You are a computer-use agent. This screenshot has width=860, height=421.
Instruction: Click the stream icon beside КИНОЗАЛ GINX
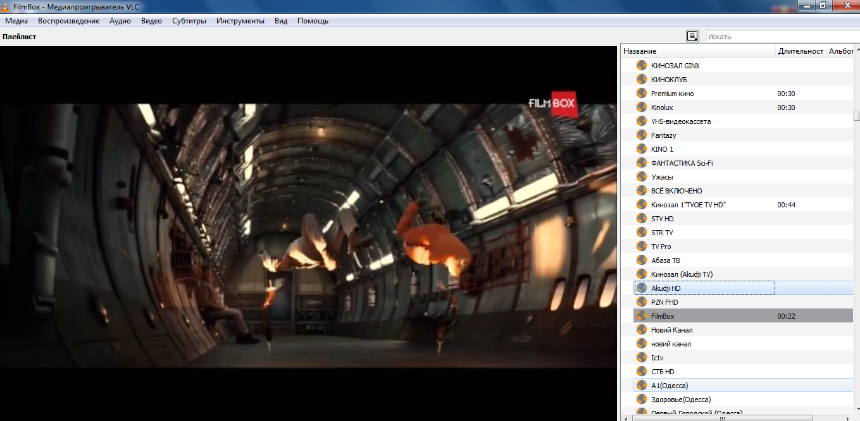[641, 65]
